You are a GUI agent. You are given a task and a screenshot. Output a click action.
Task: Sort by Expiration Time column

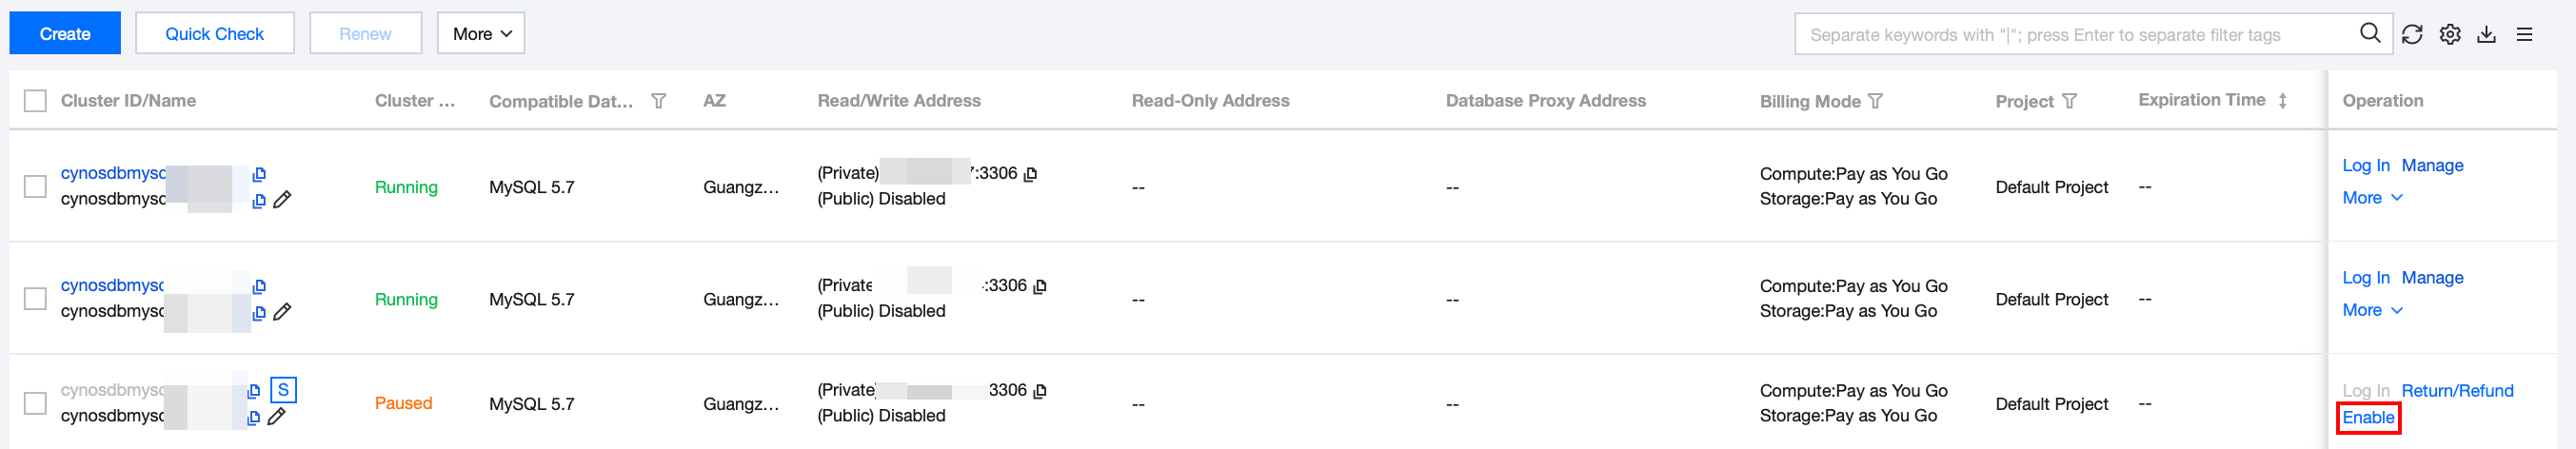pyautogui.click(x=2283, y=101)
